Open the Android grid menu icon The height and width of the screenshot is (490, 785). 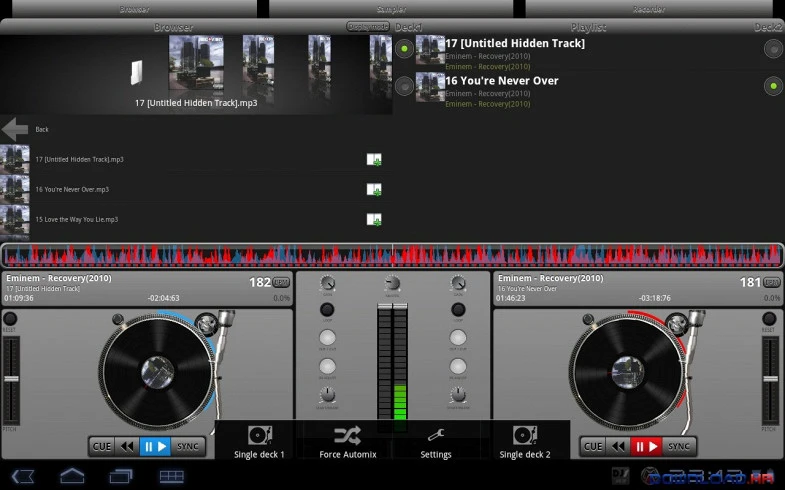pyautogui.click(x=171, y=476)
